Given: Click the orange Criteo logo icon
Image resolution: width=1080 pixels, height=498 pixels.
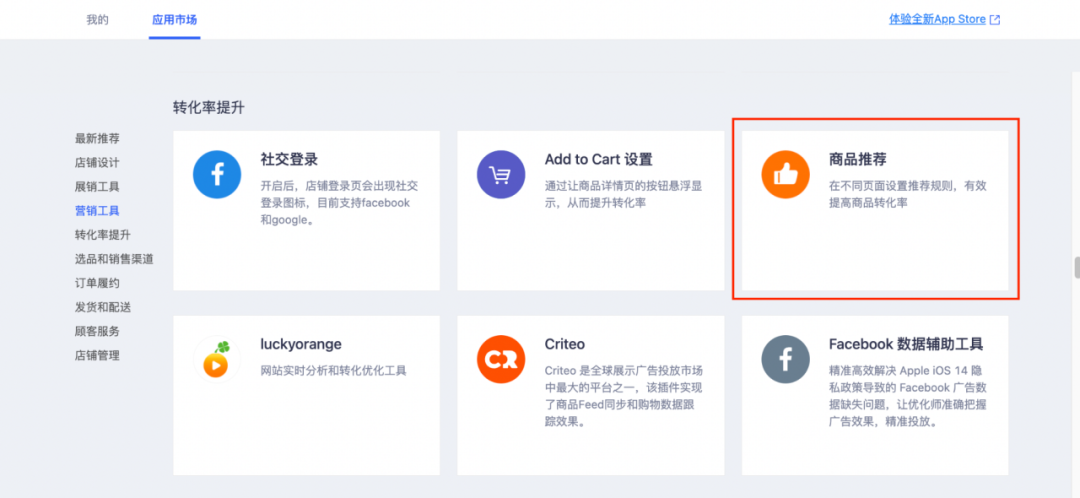Looking at the screenshot, I should click(501, 359).
